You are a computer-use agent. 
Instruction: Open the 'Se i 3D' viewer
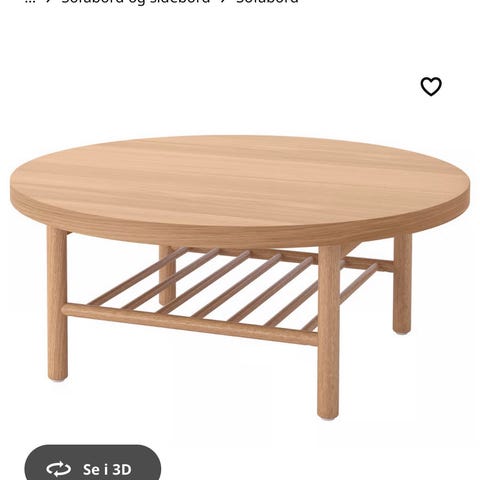[93, 463]
